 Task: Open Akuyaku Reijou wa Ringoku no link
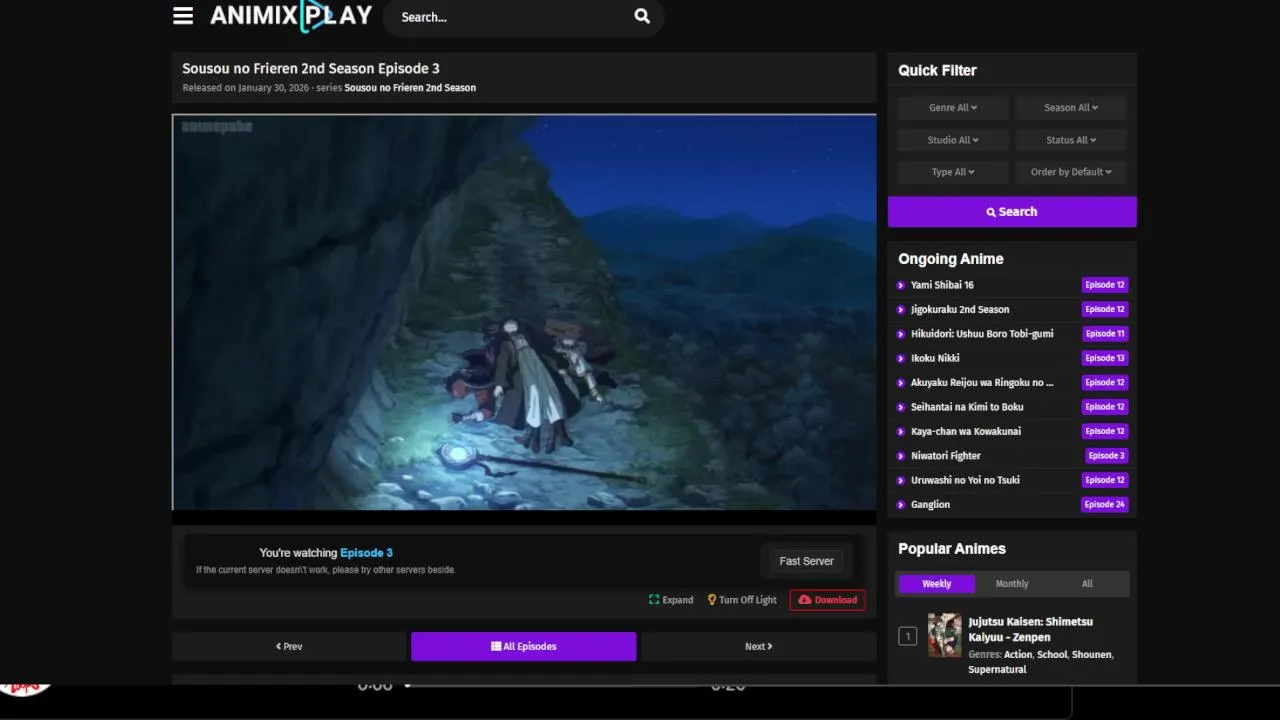(x=982, y=382)
